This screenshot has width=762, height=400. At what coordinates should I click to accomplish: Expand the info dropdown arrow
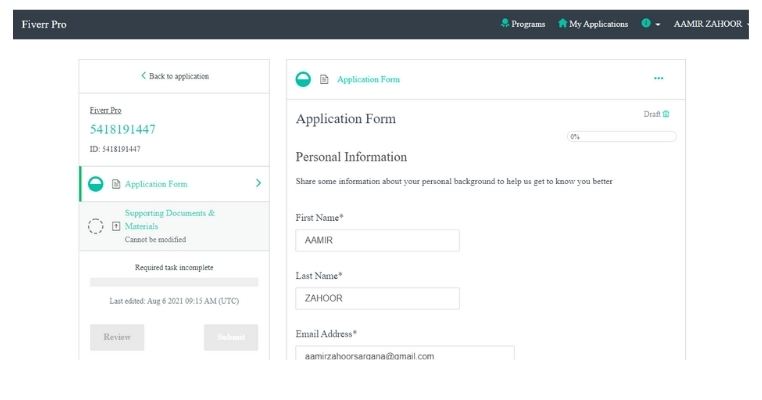(x=658, y=24)
